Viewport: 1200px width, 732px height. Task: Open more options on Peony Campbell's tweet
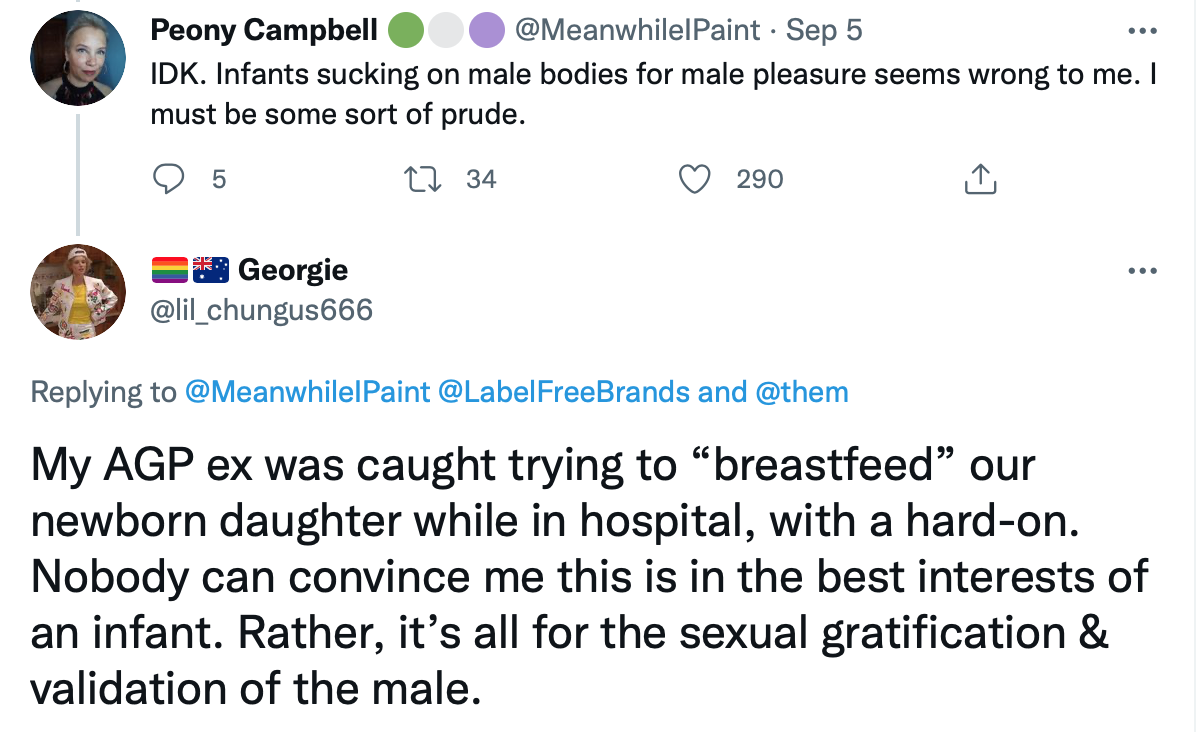[1141, 31]
